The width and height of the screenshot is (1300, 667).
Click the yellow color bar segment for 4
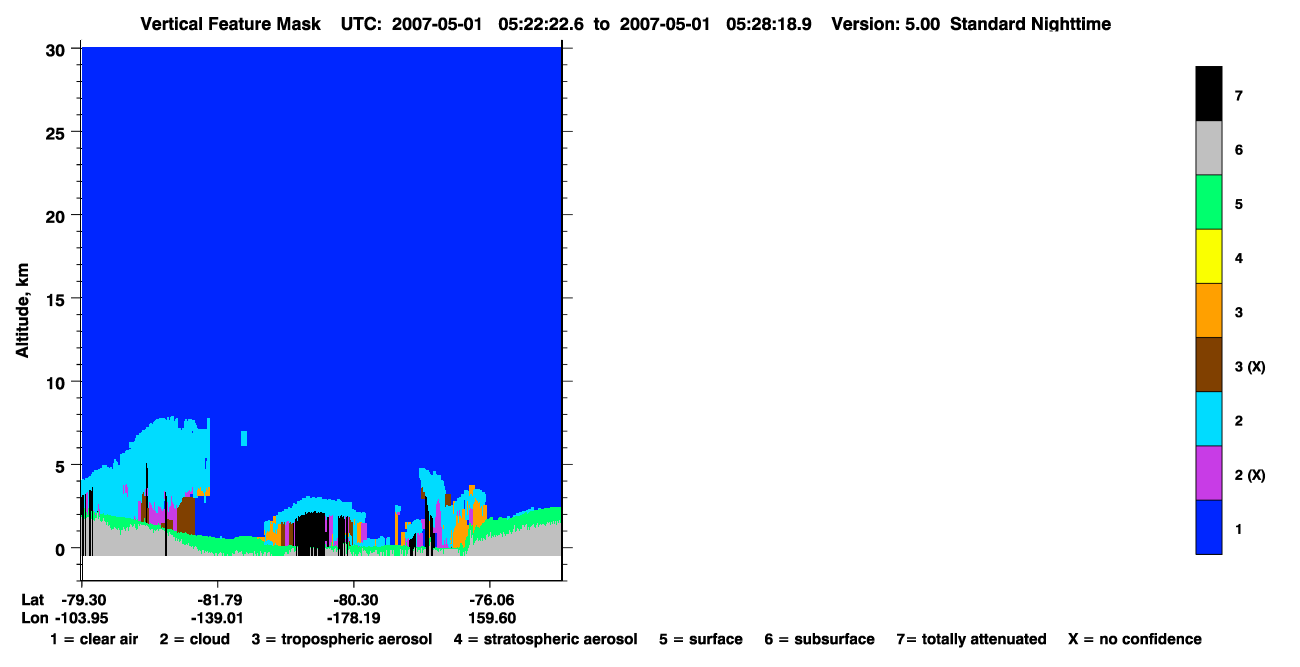pyautogui.click(x=1208, y=256)
